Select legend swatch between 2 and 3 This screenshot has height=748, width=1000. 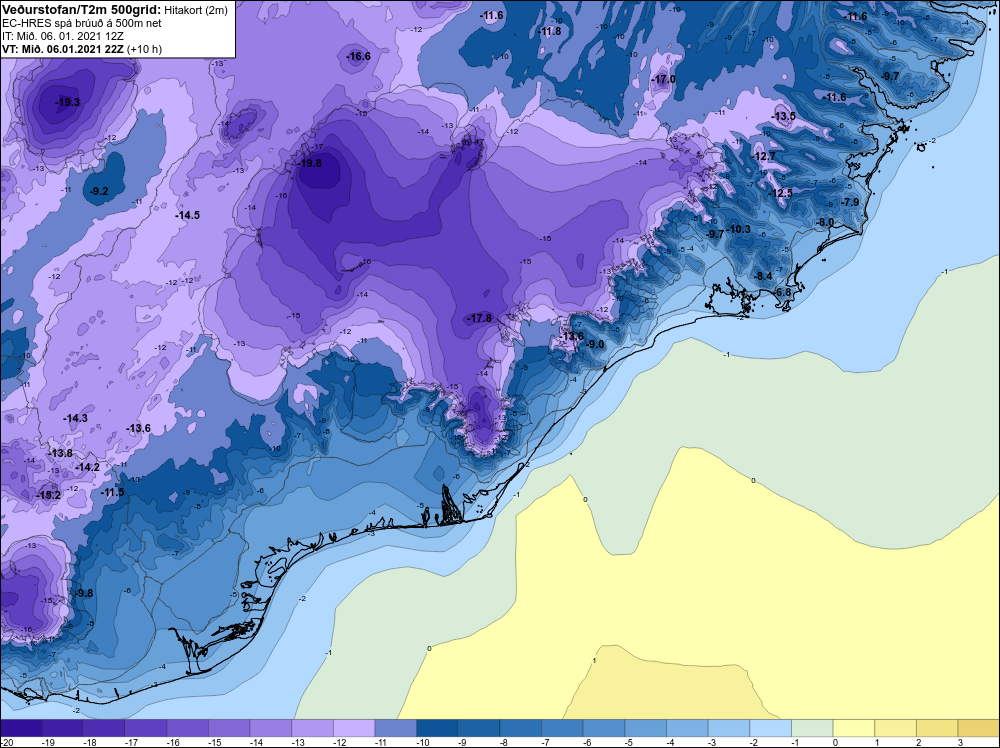(x=937, y=728)
